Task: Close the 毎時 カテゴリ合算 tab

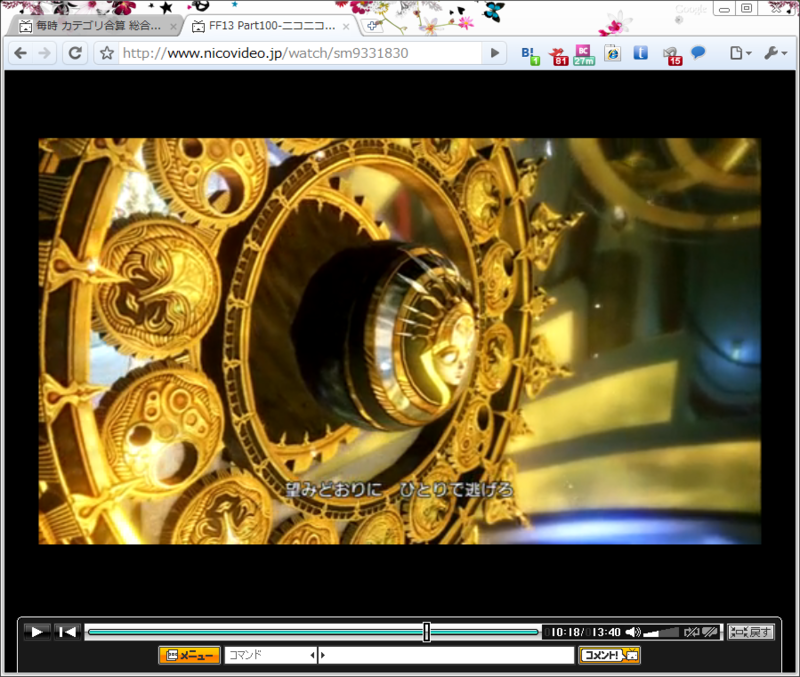Action: [x=173, y=27]
